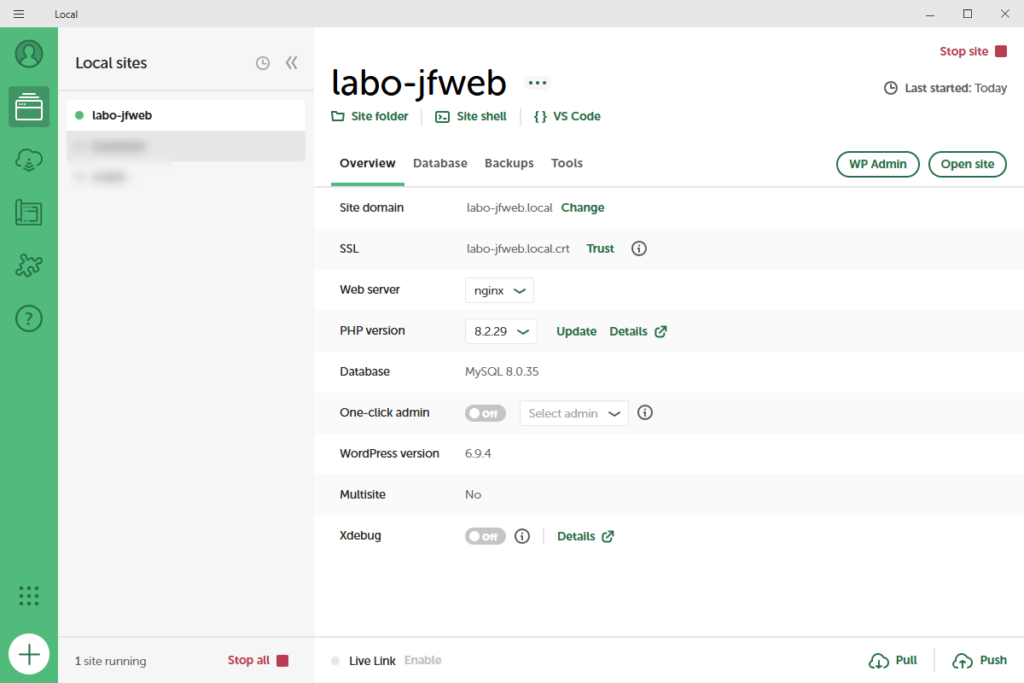
Task: Open the nine-dot apps grid icon
Action: pyautogui.click(x=29, y=596)
